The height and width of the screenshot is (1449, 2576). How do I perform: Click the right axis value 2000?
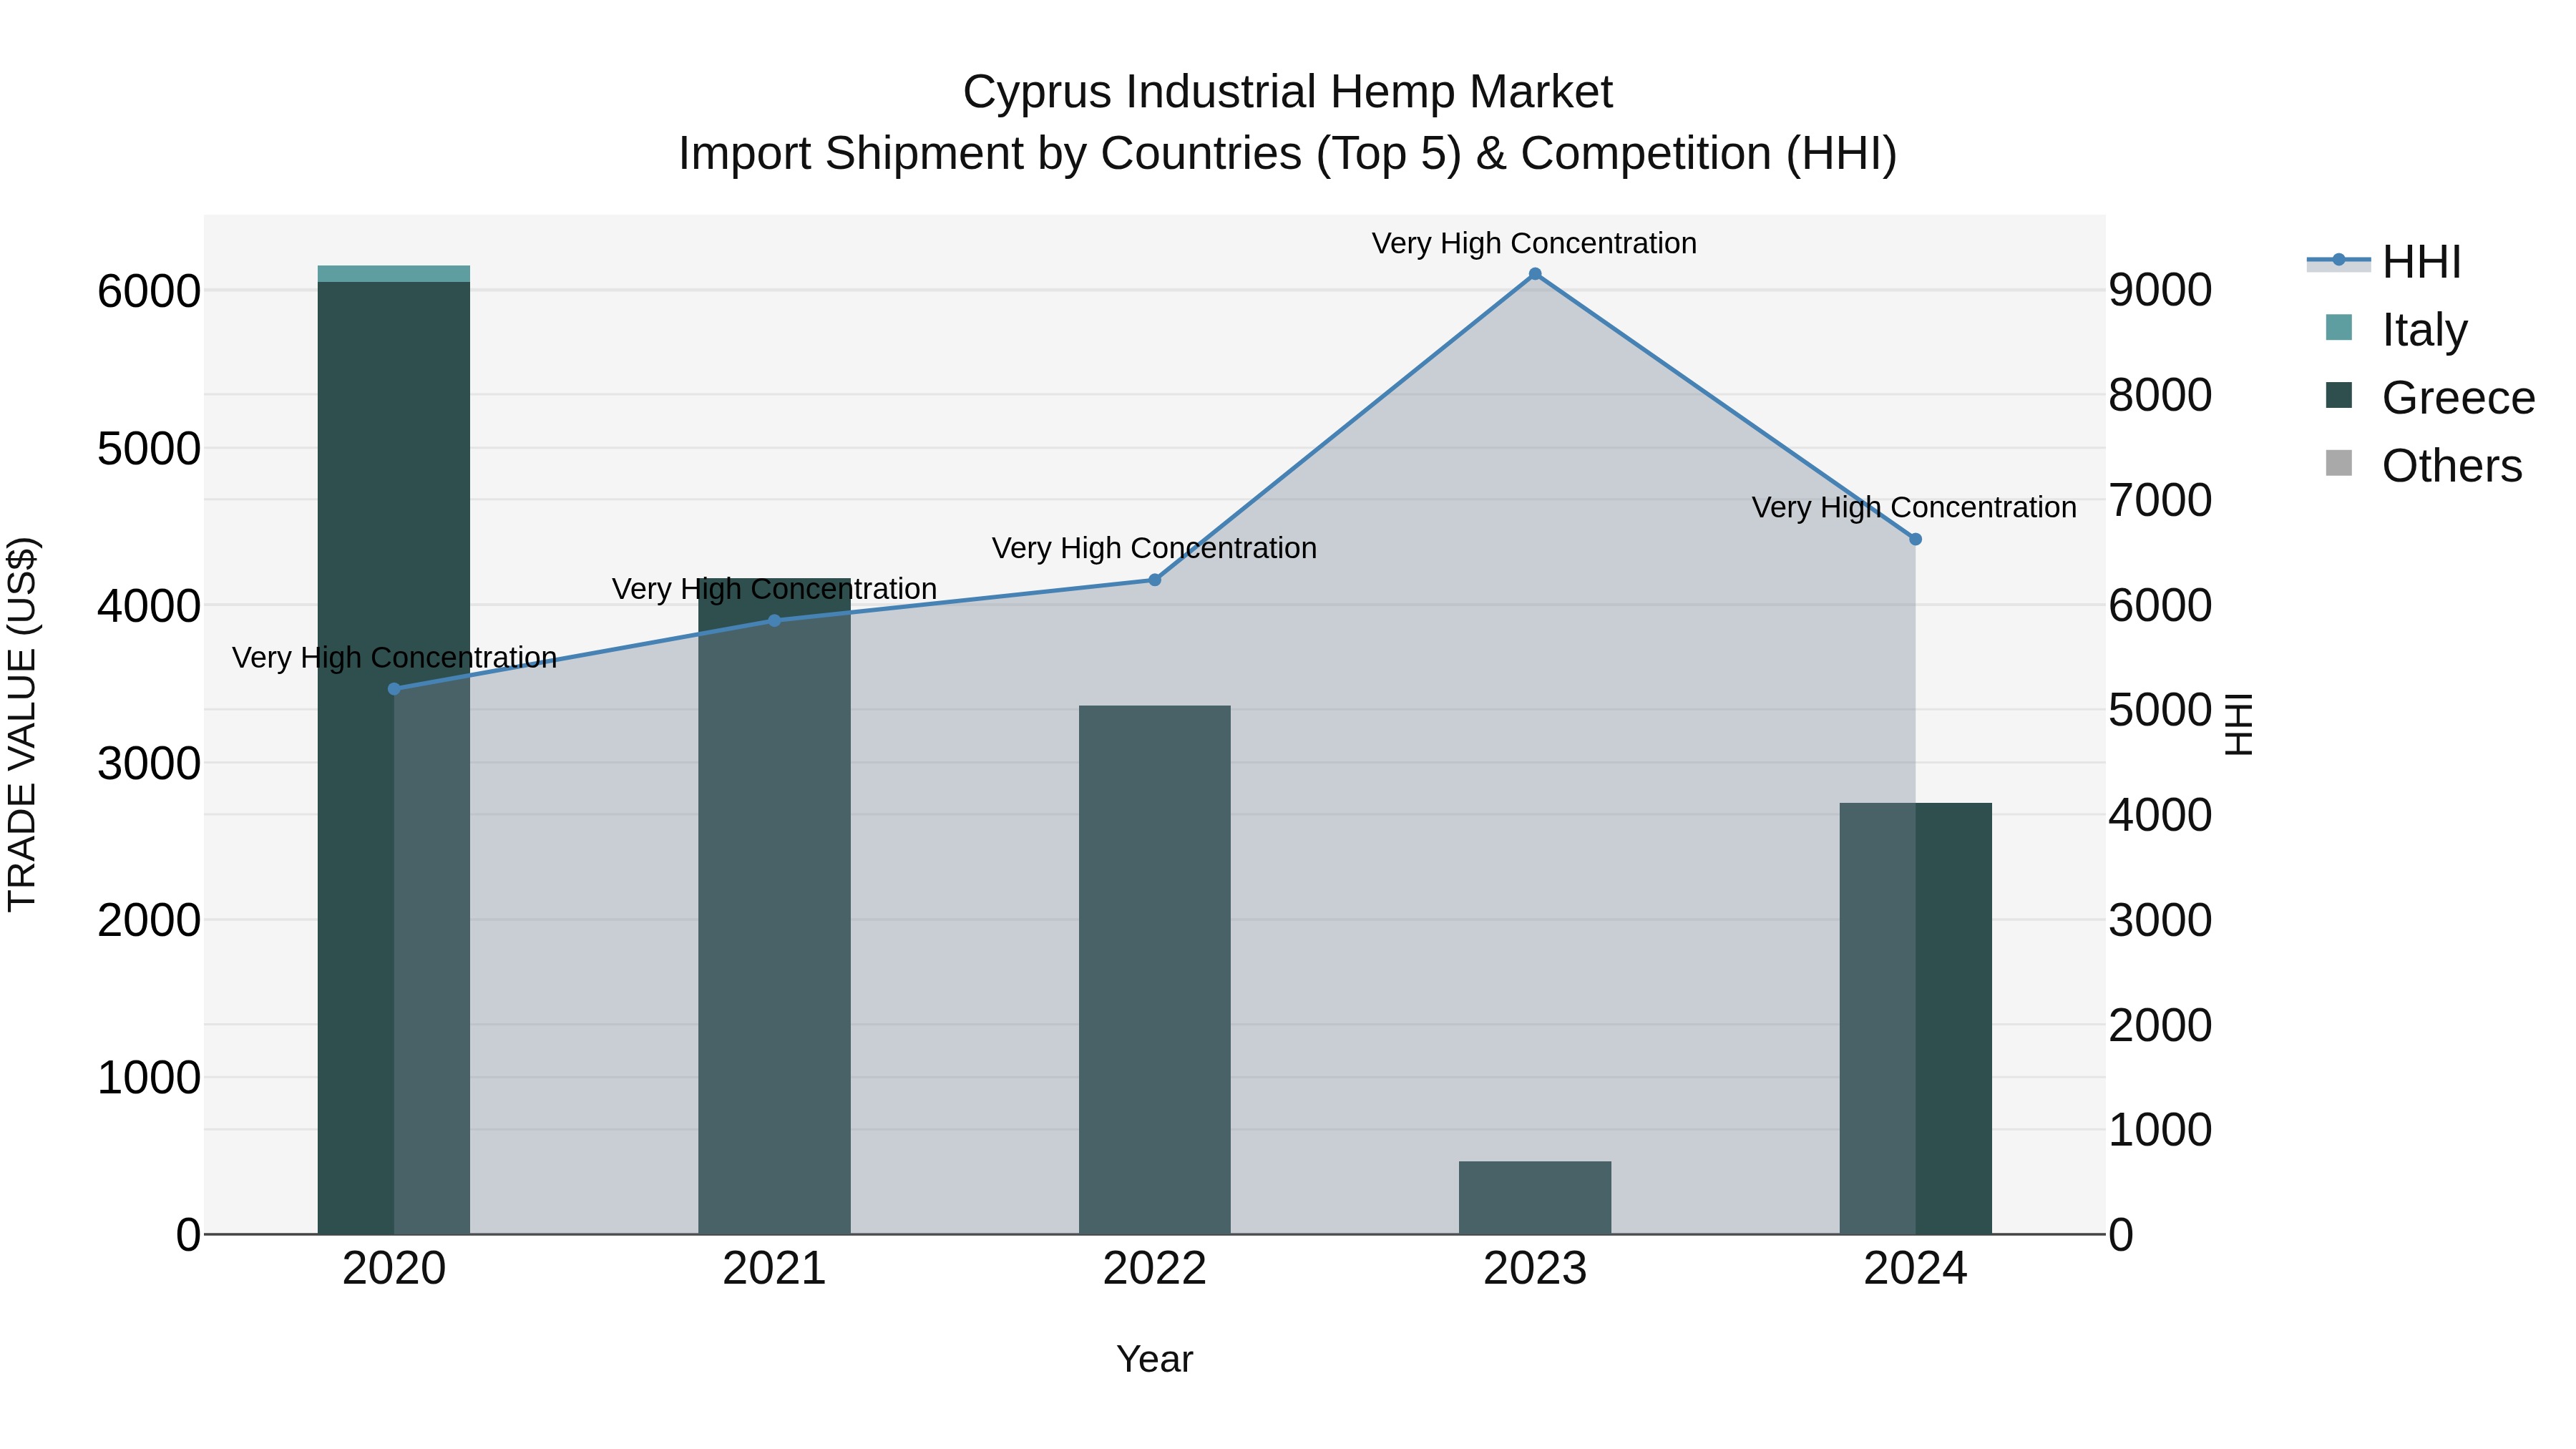[2160, 1025]
